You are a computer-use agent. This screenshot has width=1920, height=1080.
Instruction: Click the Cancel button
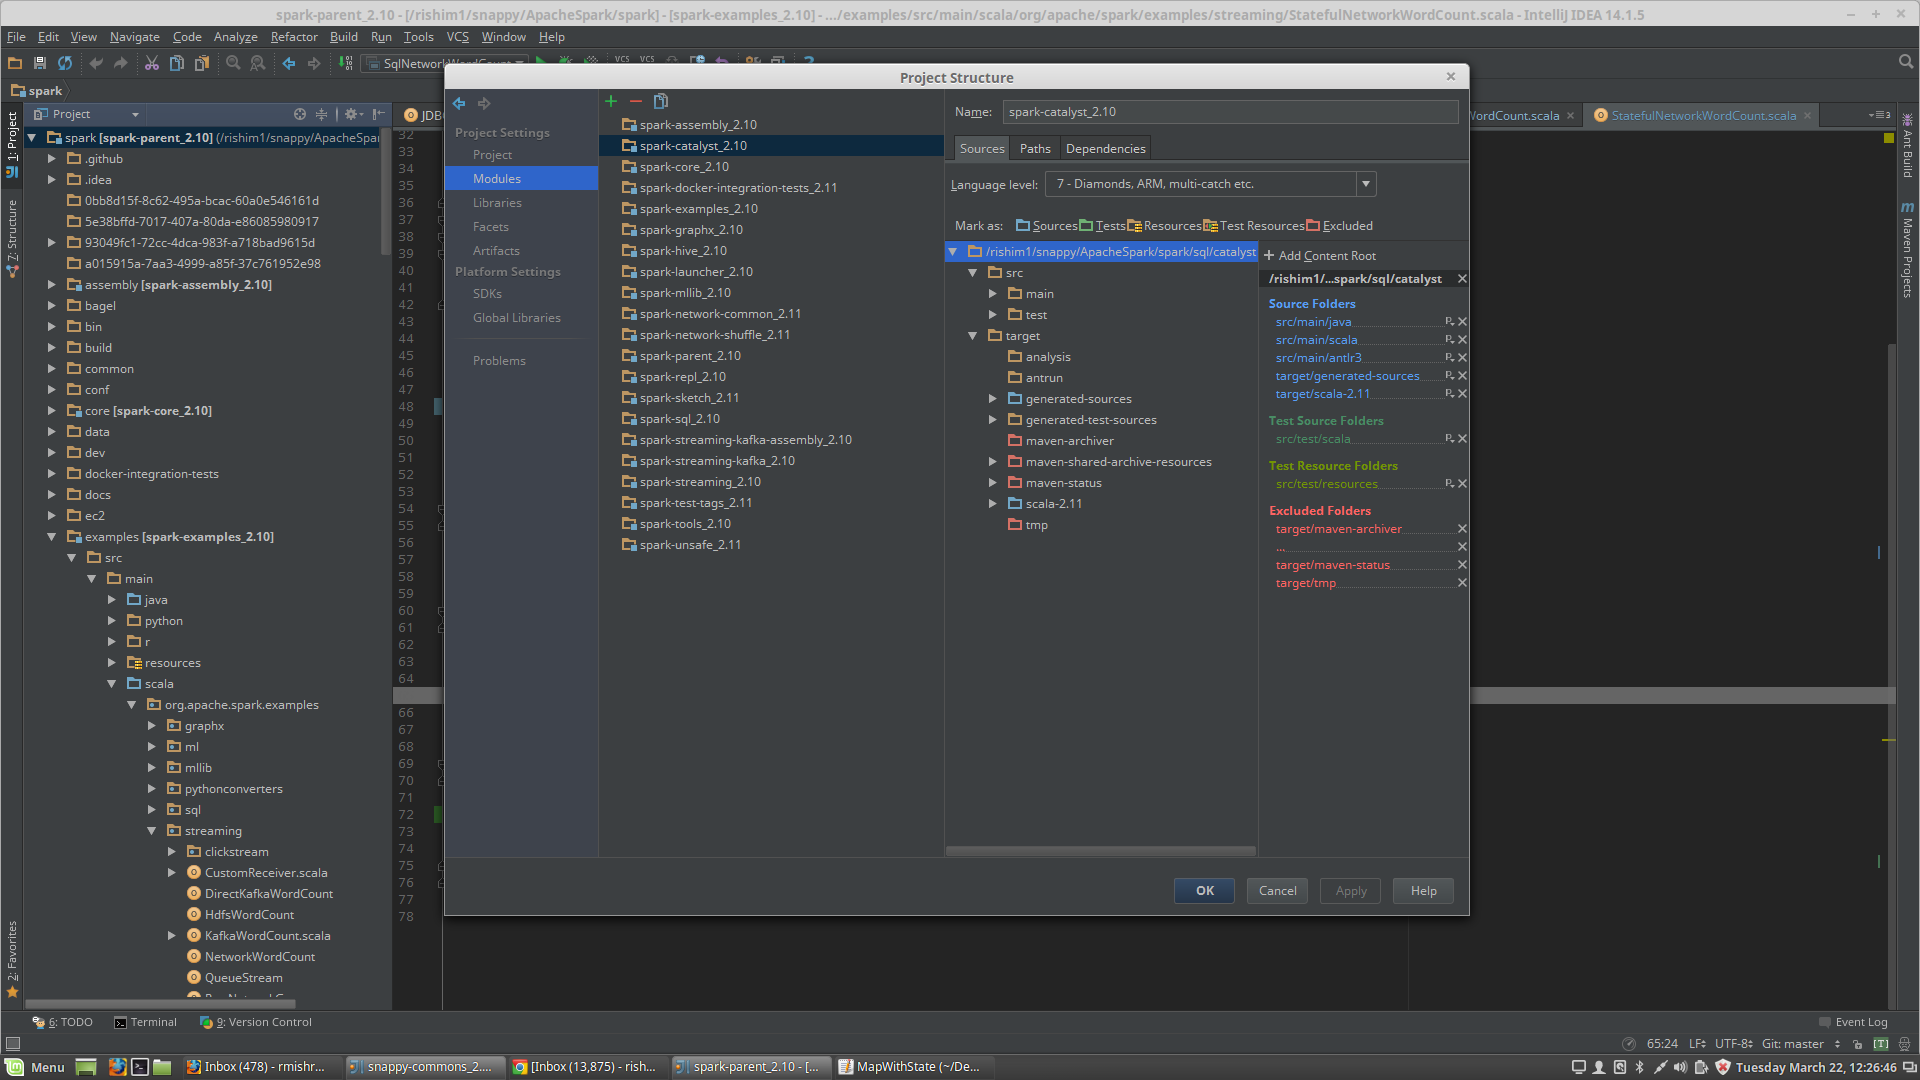pyautogui.click(x=1277, y=891)
